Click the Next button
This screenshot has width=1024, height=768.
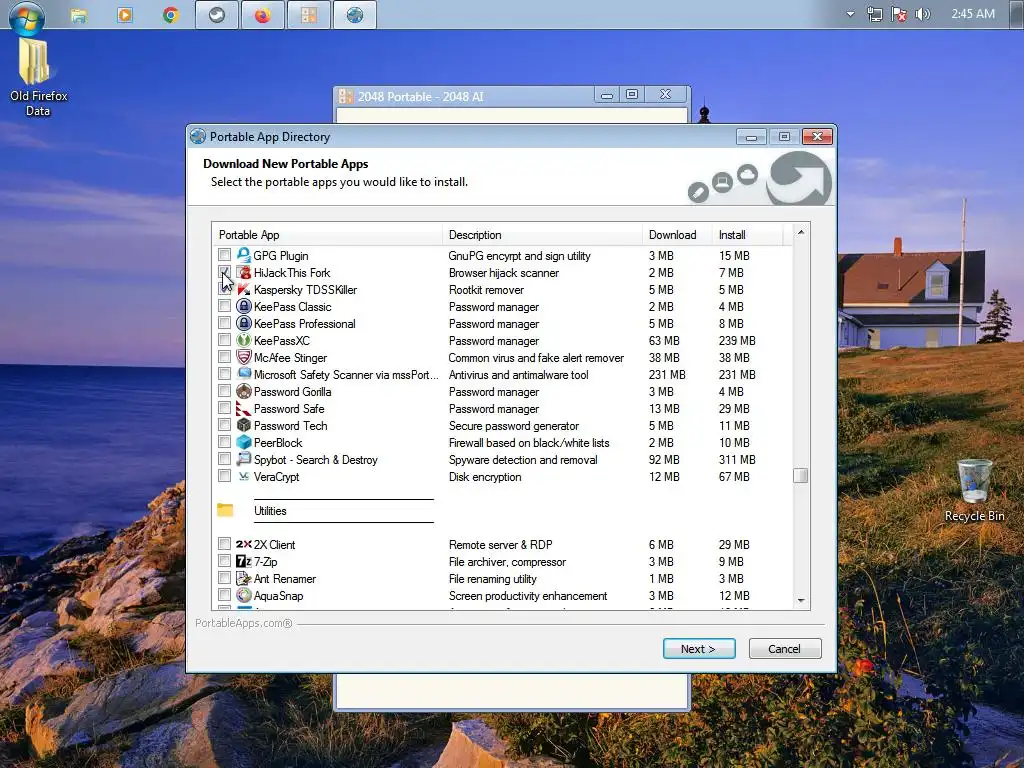point(699,648)
